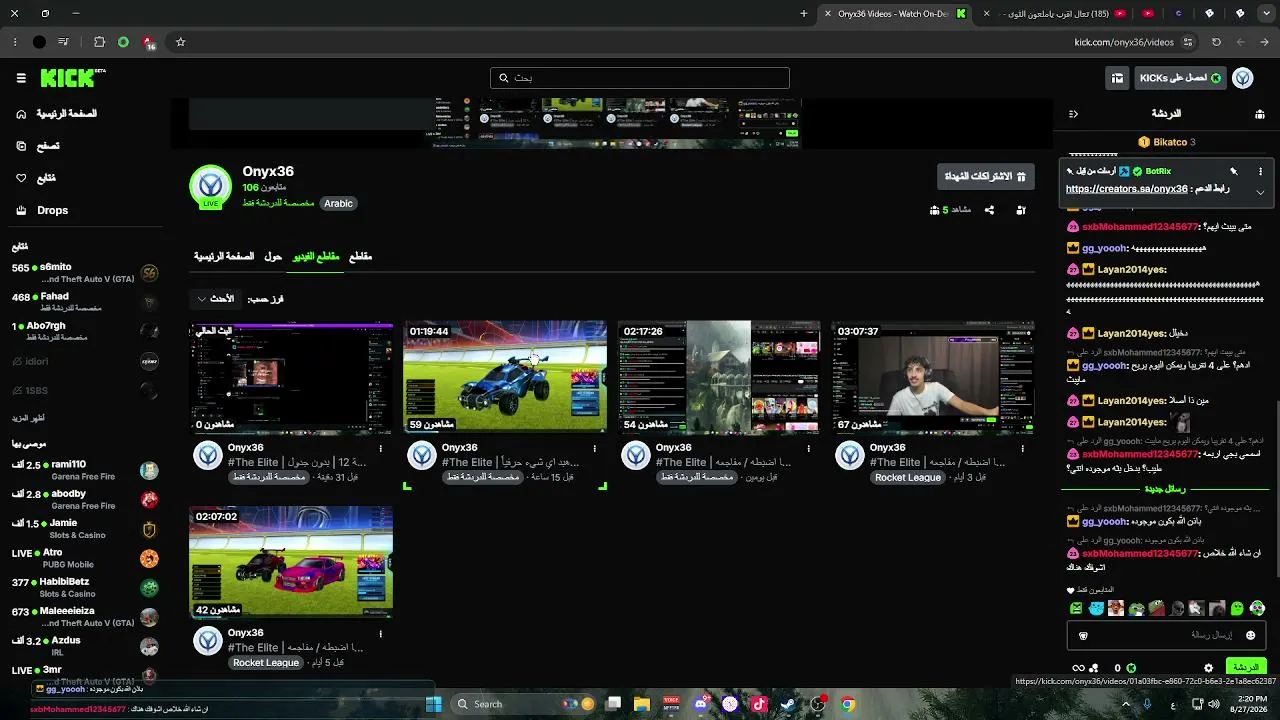Open the sort-by dropdown showing الأحدث
Screen dimensions: 1280x720
(217, 299)
